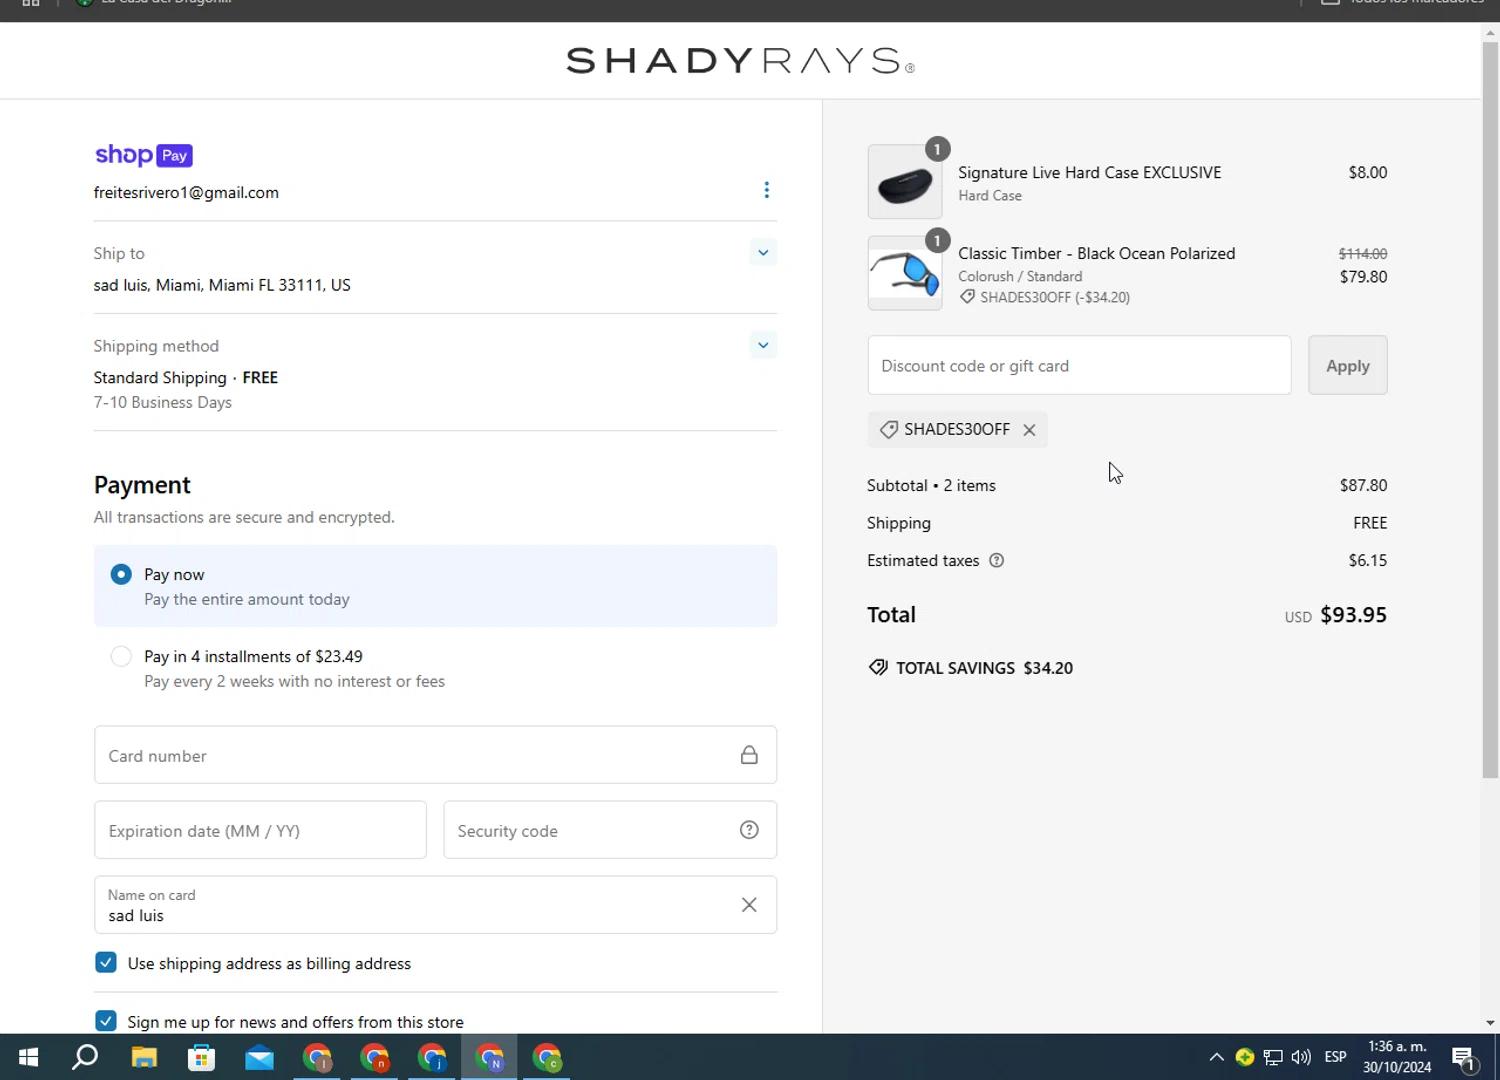
Task: Show the security code help tooltip
Action: pyautogui.click(x=749, y=830)
